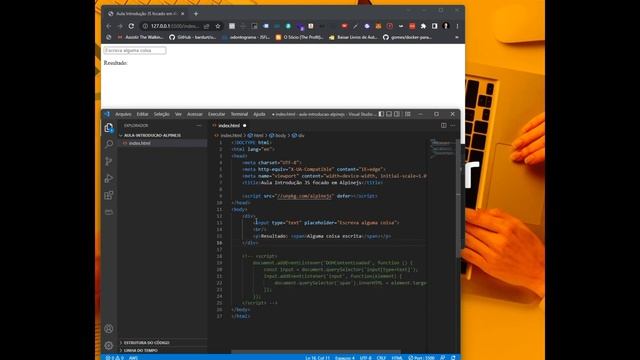Open the Executar menu in VS Code
Screen dimensions: 640x360
(x=217, y=114)
